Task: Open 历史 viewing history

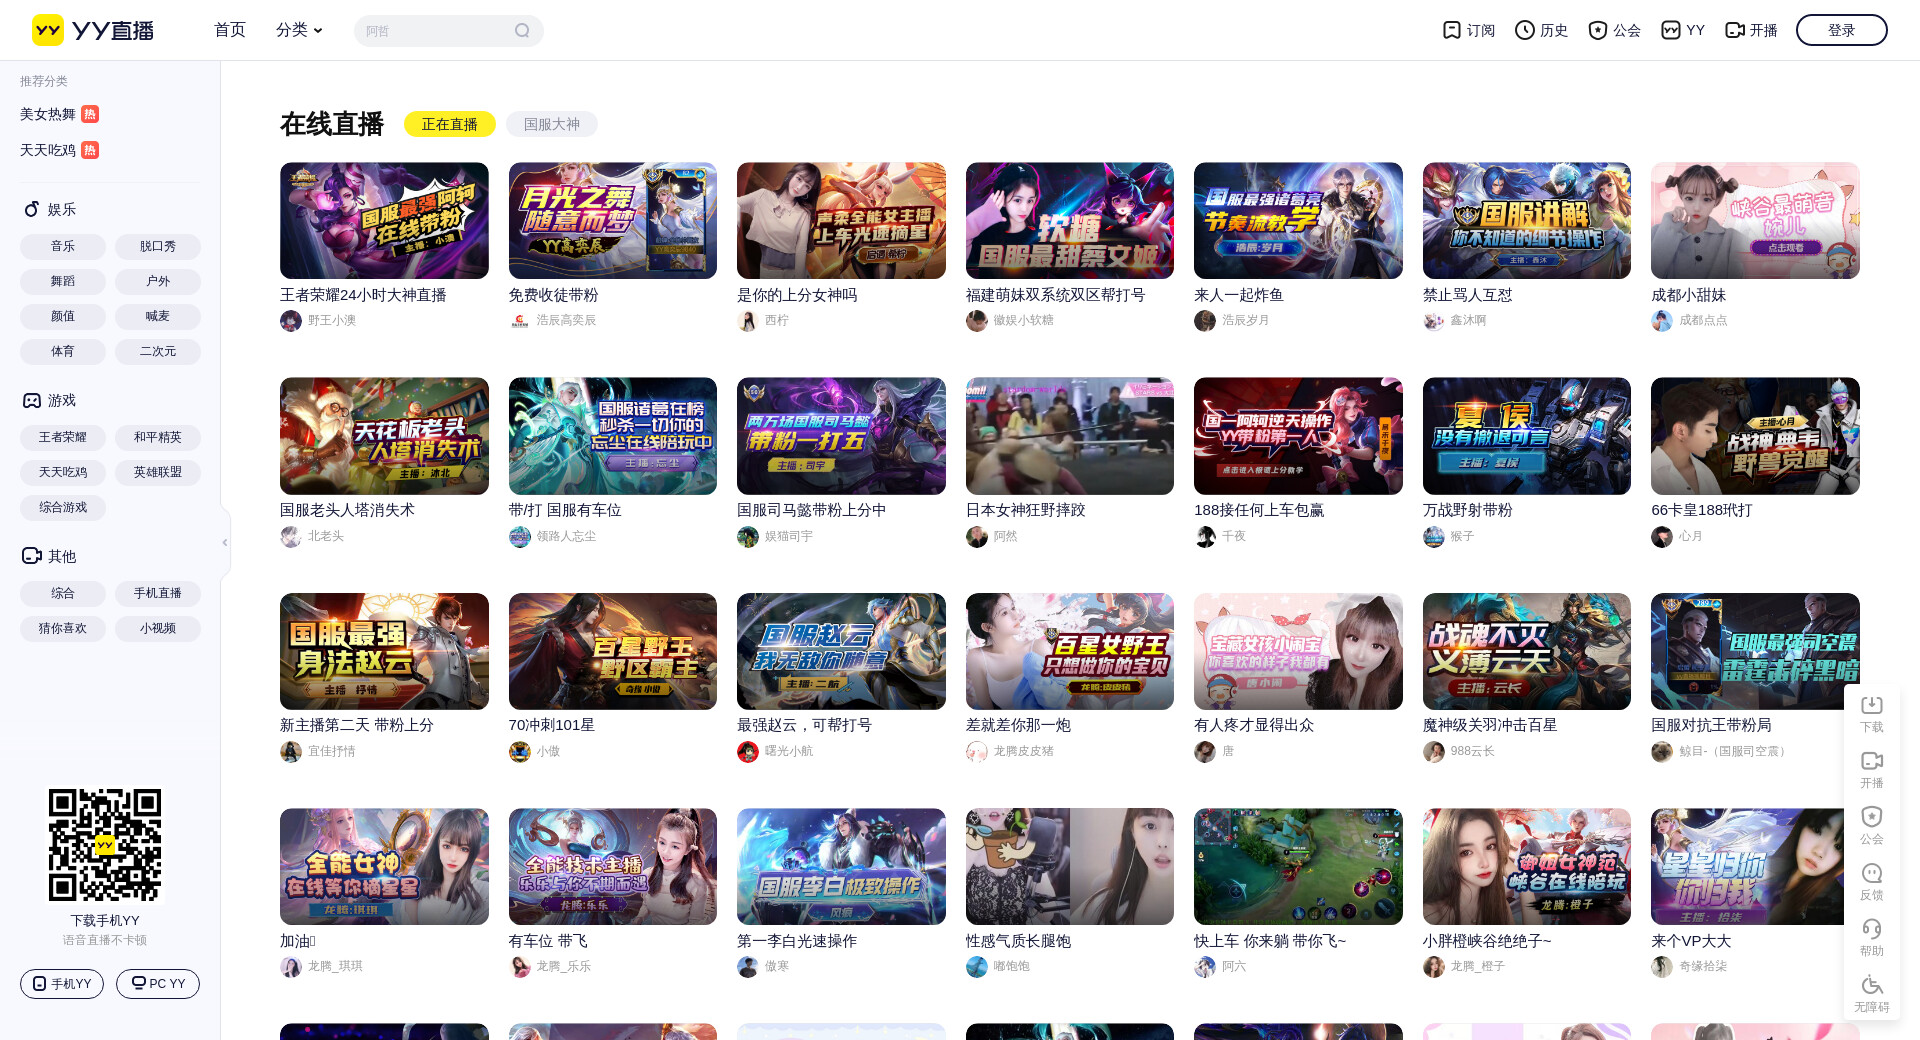Action: tap(1541, 30)
